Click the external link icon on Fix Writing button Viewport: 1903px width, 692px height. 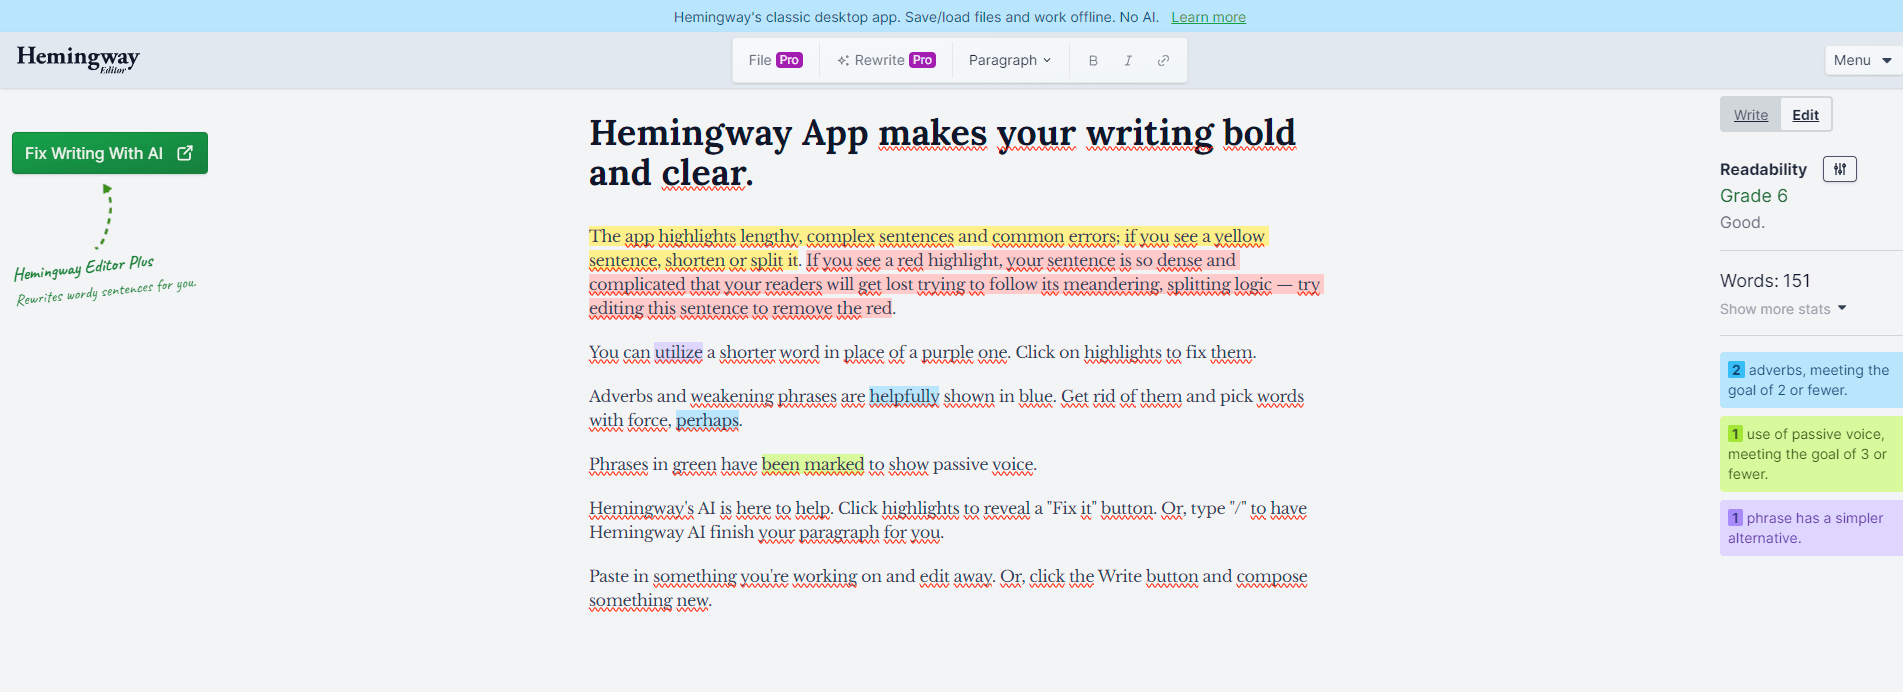(185, 153)
